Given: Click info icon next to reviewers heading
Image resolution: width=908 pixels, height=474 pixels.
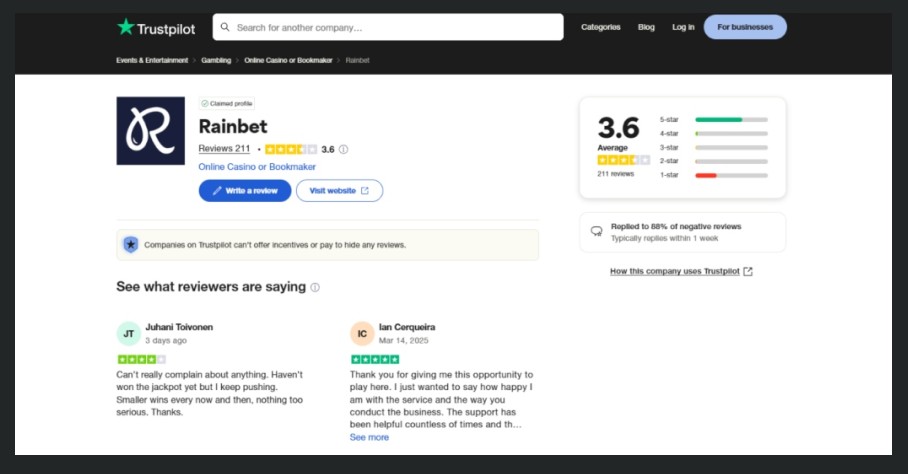Looking at the screenshot, I should [315, 287].
